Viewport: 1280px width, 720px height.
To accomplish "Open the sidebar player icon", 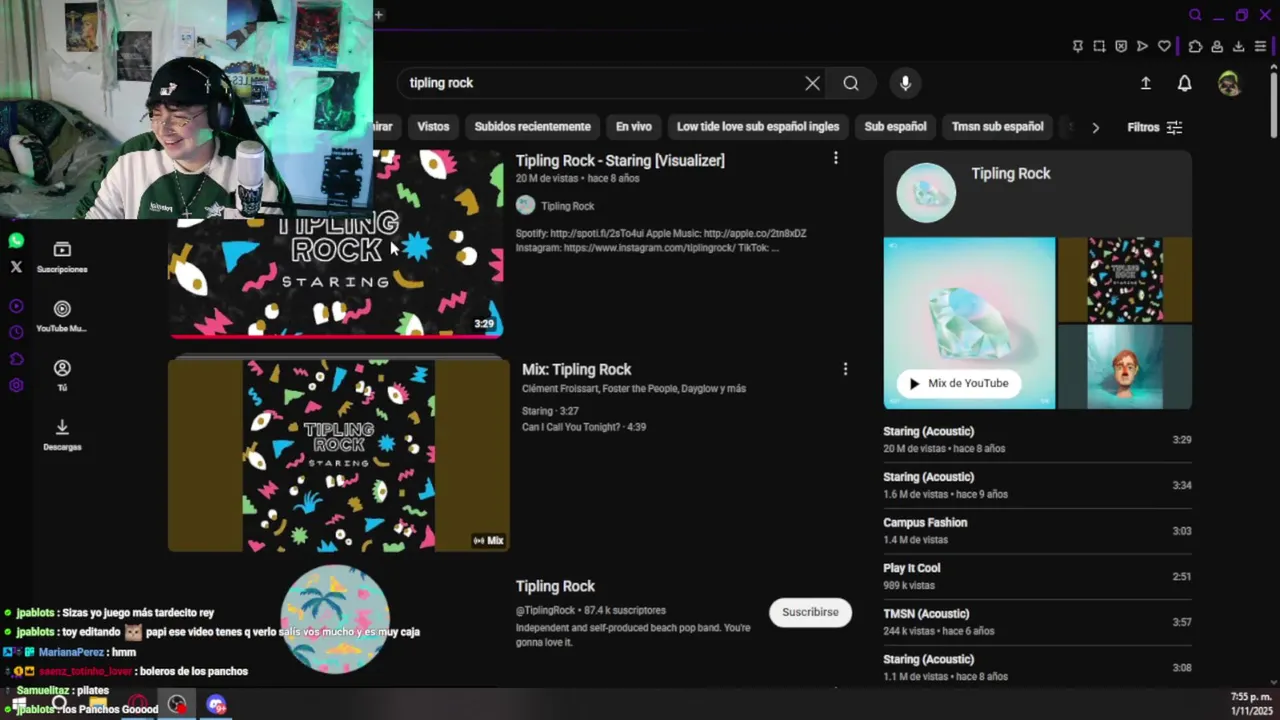I will 16,306.
